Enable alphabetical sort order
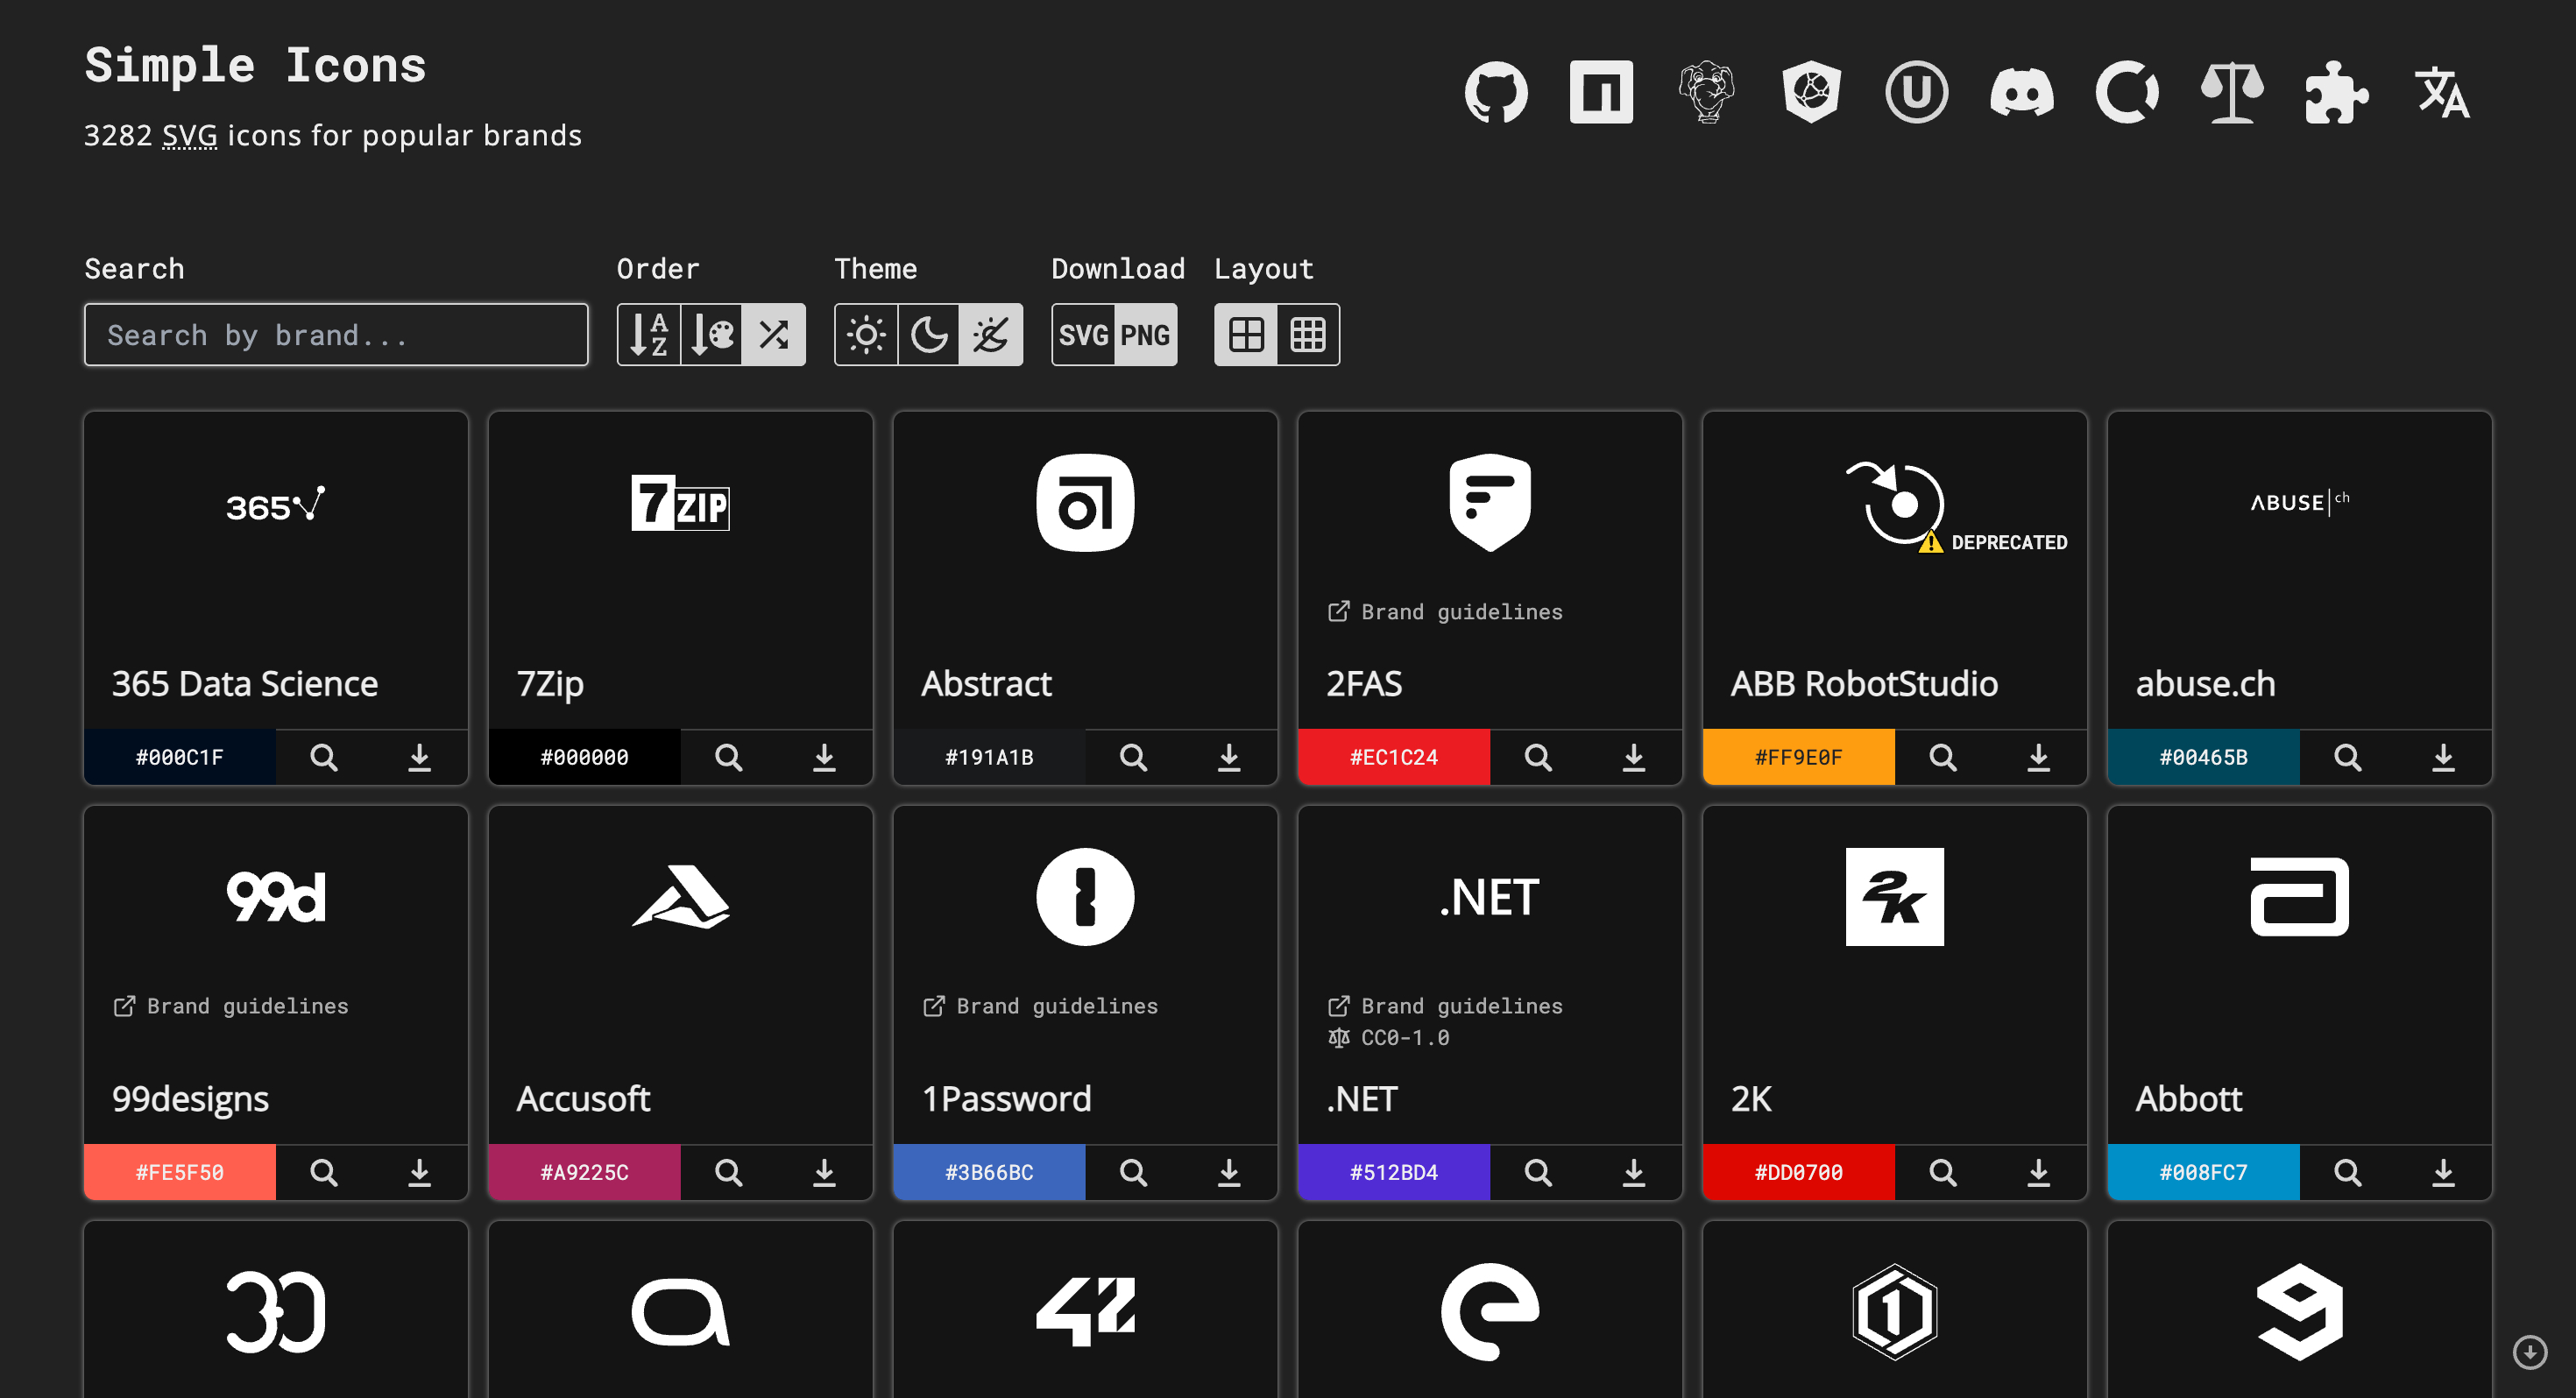 coord(648,334)
